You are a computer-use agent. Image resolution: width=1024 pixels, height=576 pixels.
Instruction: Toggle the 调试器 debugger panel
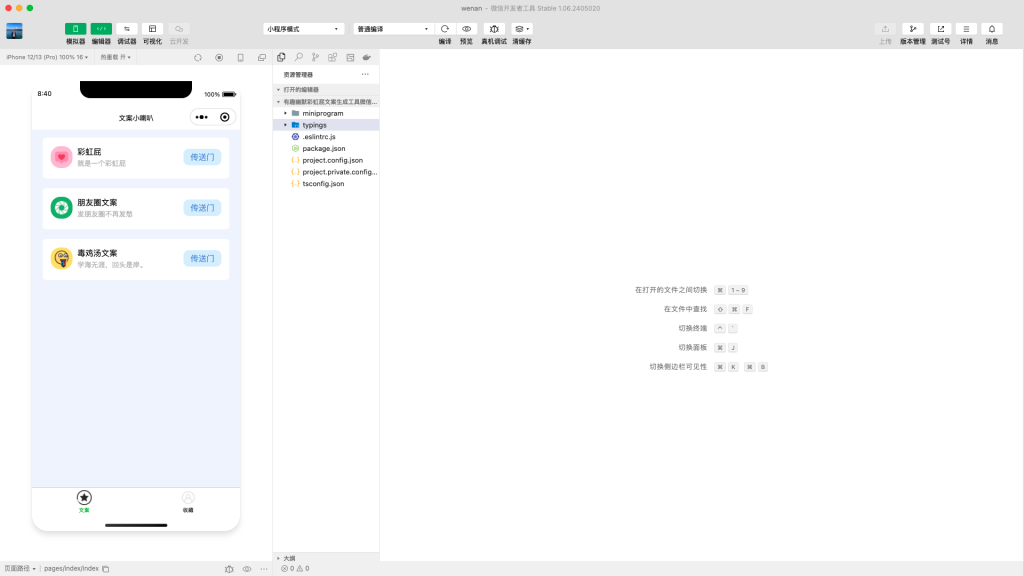(x=127, y=29)
